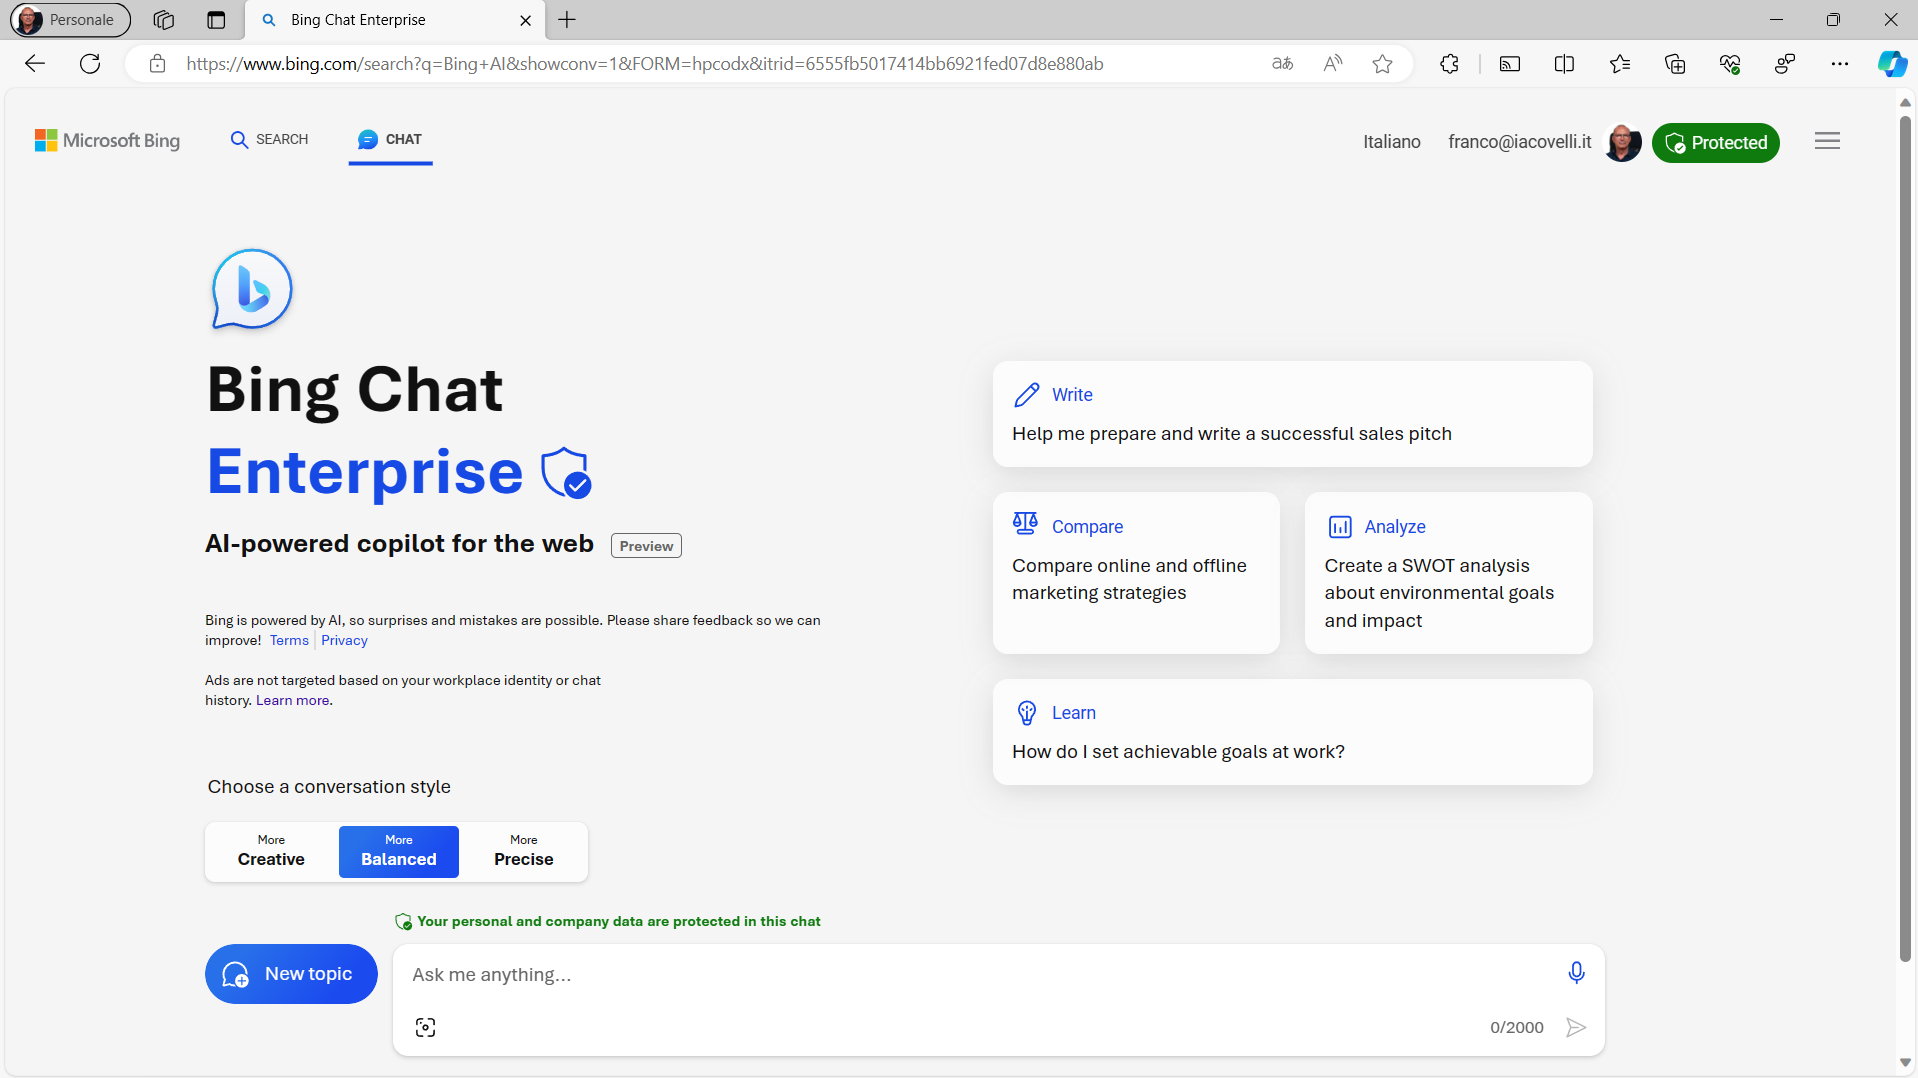
Task: Open the Privacy link
Action: click(344, 640)
